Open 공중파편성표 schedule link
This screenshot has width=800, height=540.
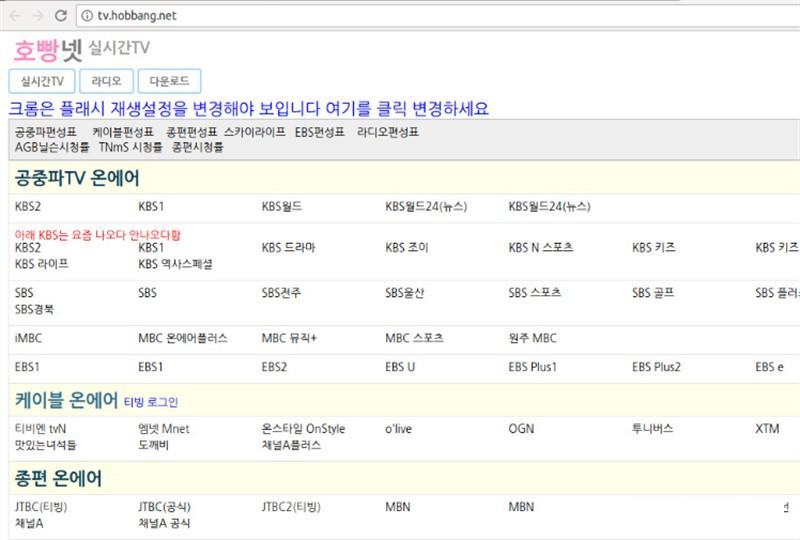[46, 132]
